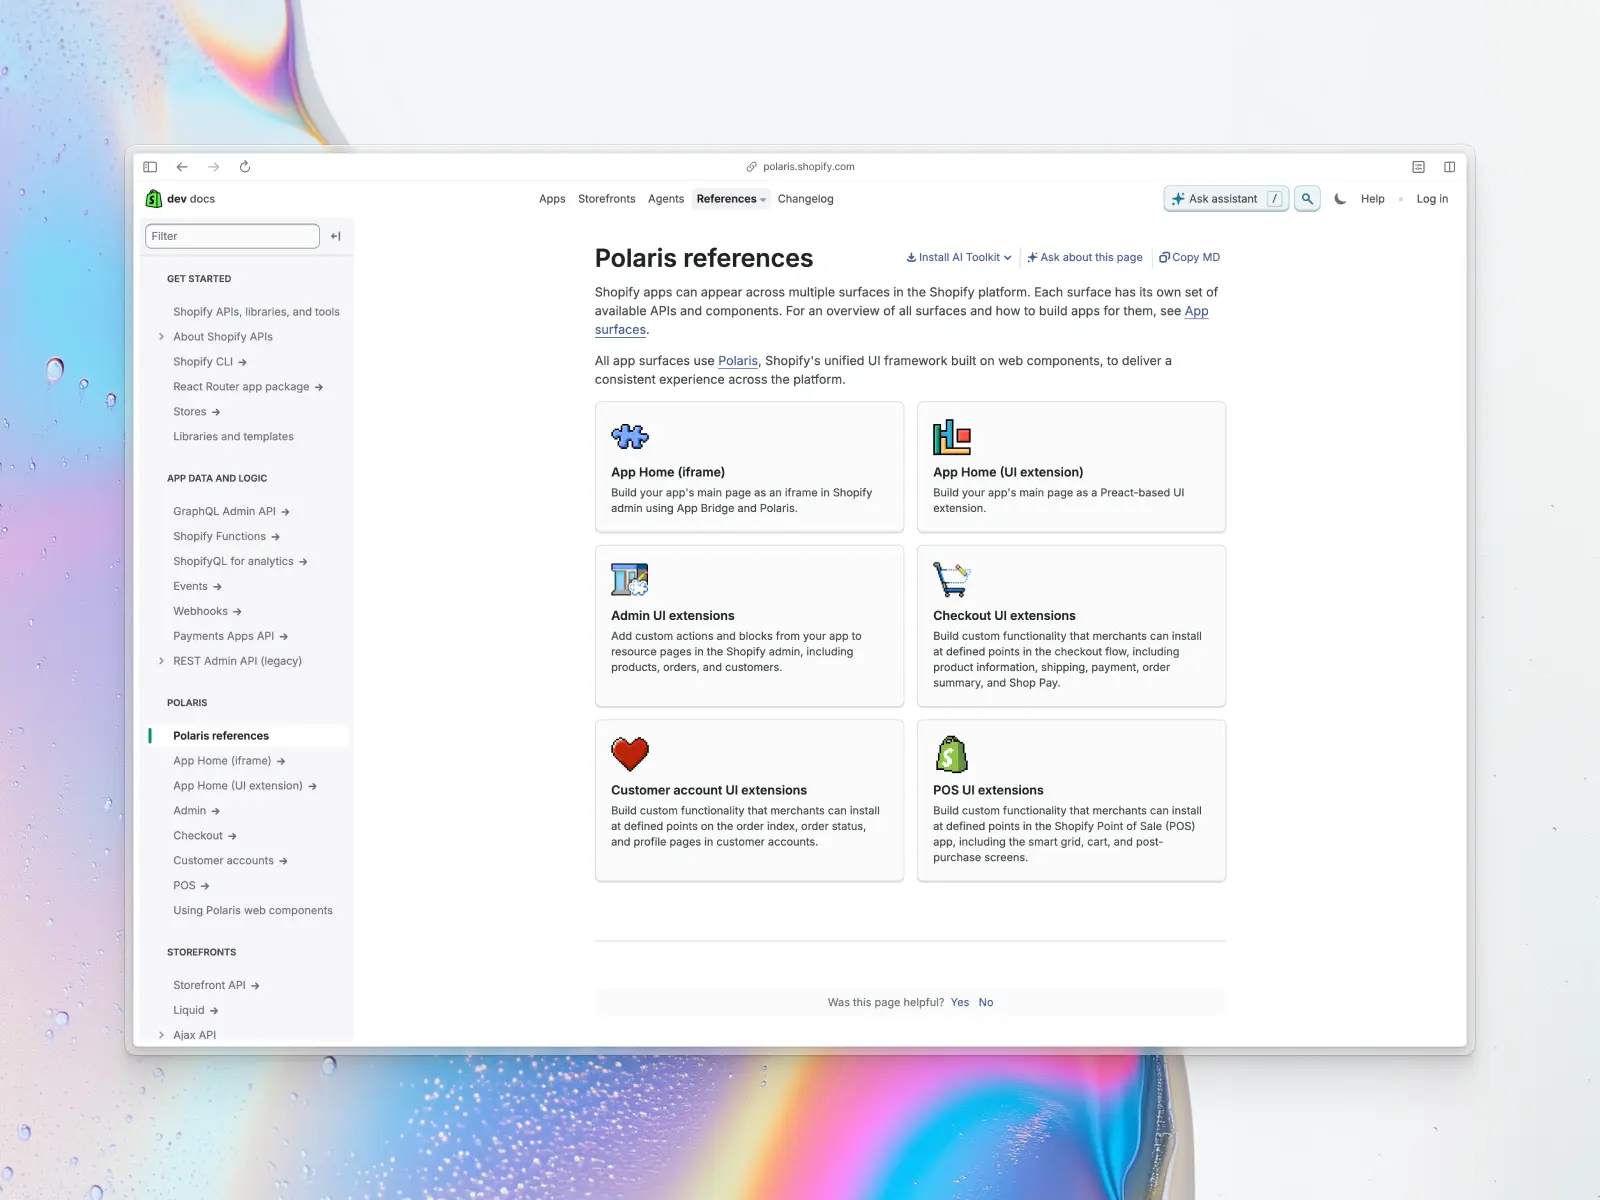Collapse the sidebar with the arrow-bar icon
This screenshot has height=1200, width=1600.
336,236
